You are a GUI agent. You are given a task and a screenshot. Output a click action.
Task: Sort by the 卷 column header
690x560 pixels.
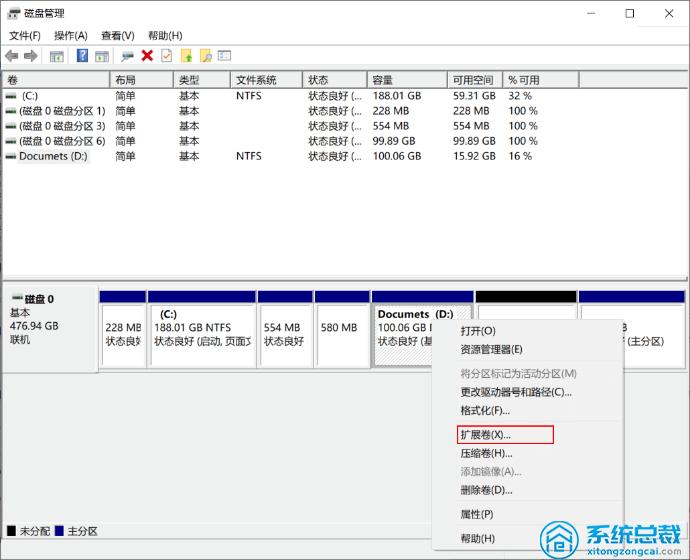[x=56, y=80]
